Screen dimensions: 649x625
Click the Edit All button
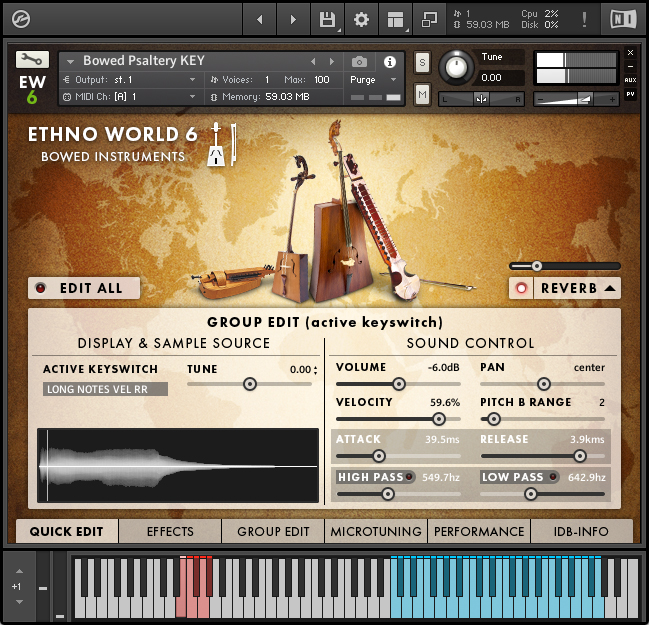84,288
